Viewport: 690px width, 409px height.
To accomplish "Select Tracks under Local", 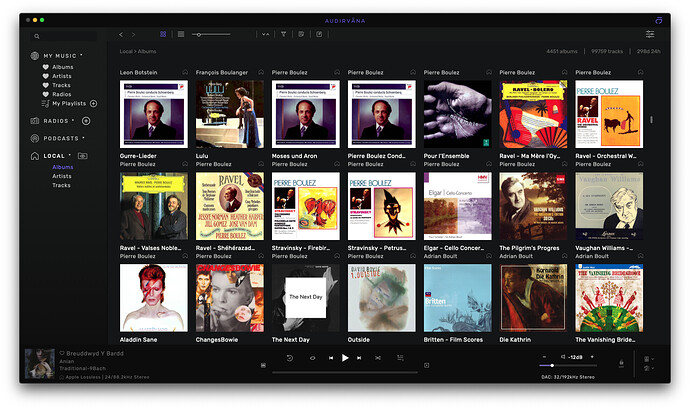I will click(61, 185).
